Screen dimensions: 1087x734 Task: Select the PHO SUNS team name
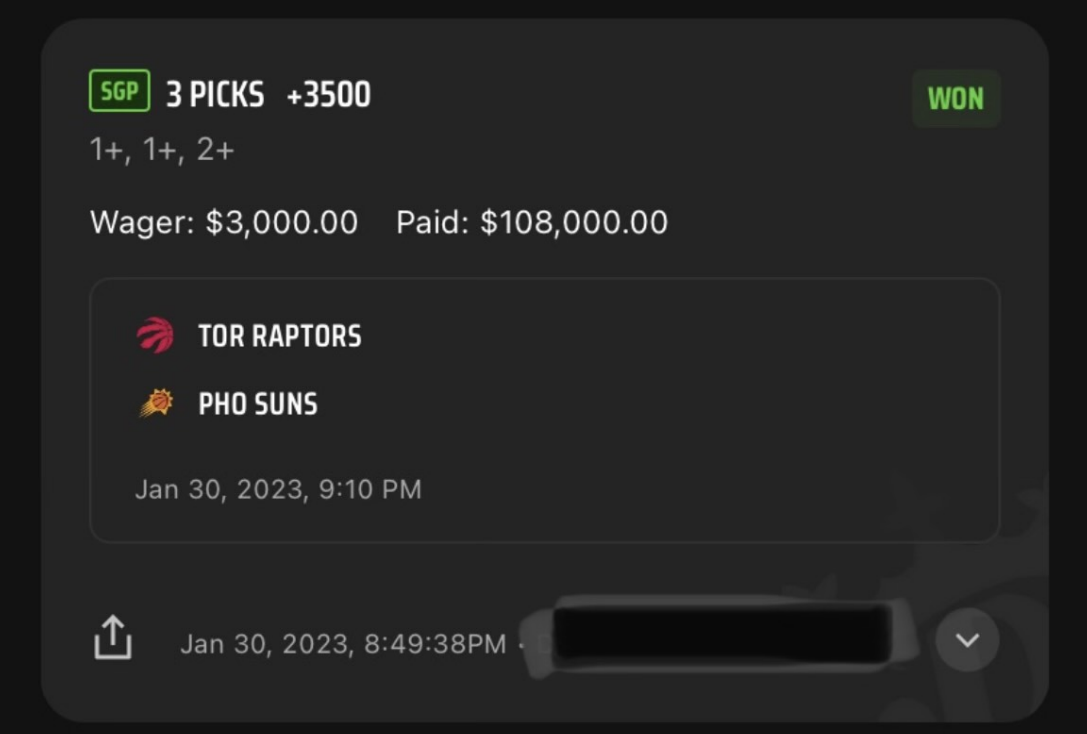pyautogui.click(x=258, y=404)
